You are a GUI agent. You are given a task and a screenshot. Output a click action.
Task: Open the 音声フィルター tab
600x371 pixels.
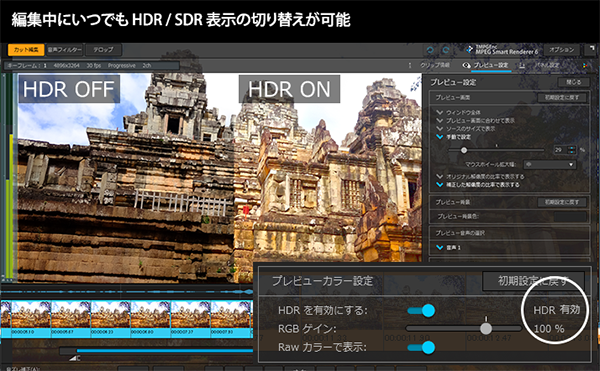(65, 50)
